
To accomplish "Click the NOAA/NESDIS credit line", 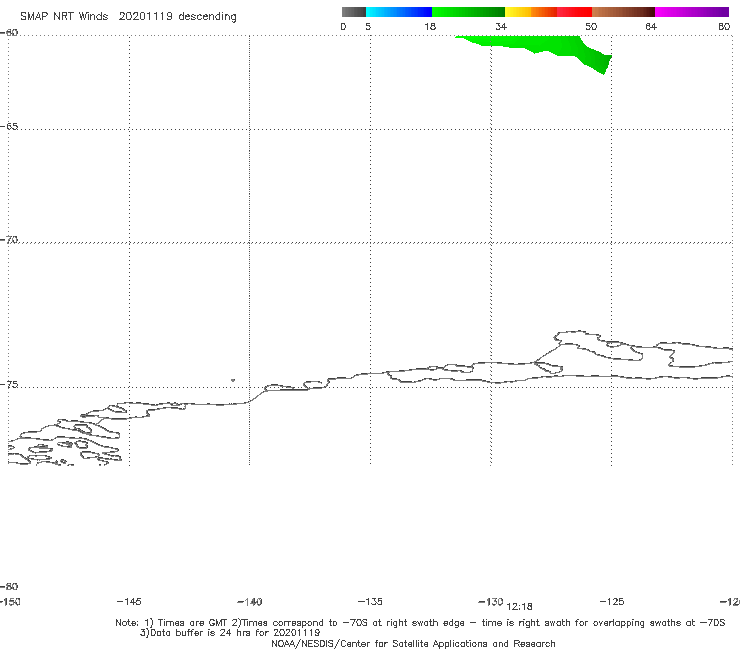I will [413, 643].
